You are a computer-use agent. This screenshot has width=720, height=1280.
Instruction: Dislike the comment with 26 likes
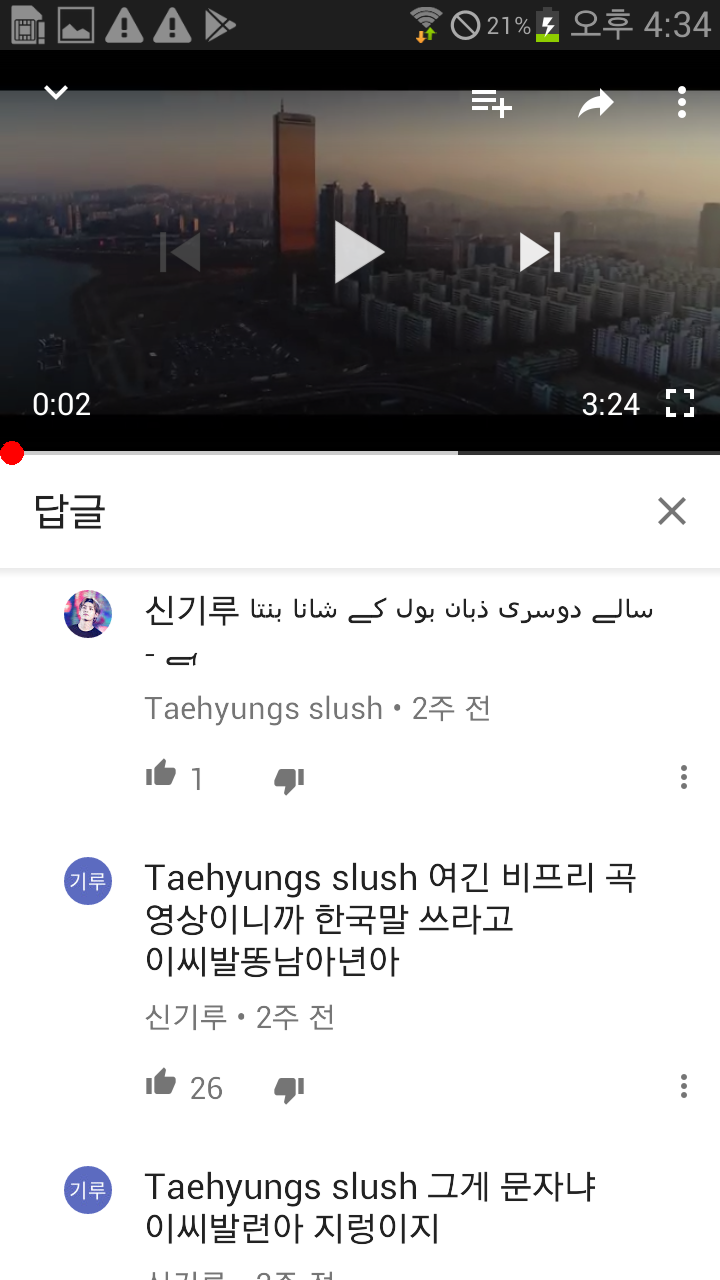point(289,1089)
